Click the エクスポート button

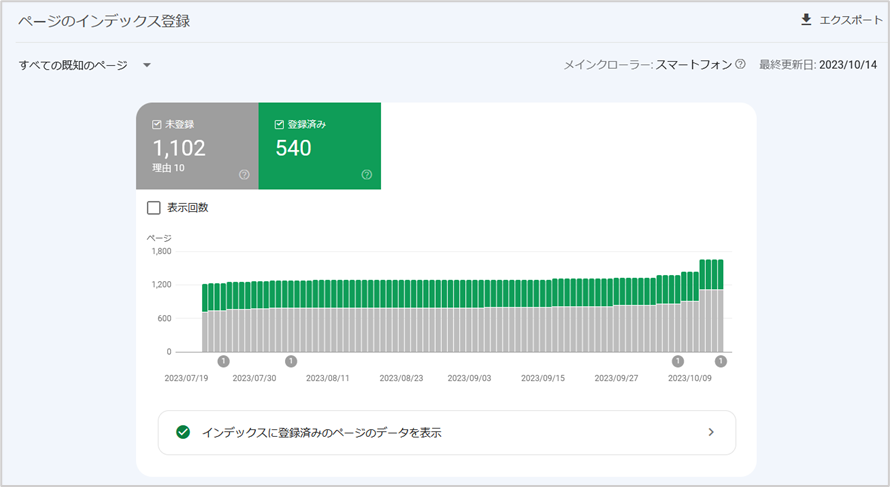pyautogui.click(x=842, y=20)
